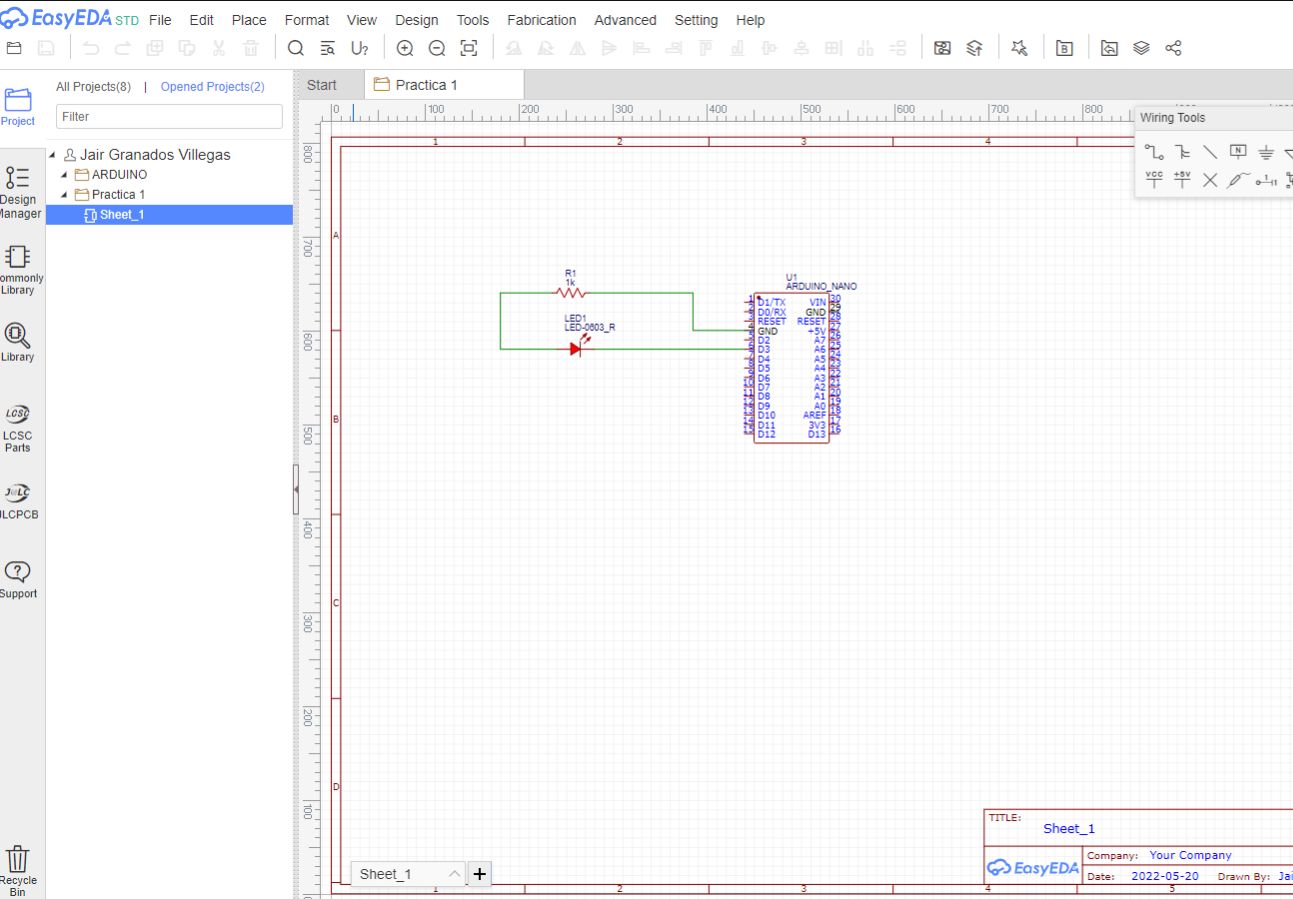Open the Fabrication menu
This screenshot has height=899, width=1293.
541,19
